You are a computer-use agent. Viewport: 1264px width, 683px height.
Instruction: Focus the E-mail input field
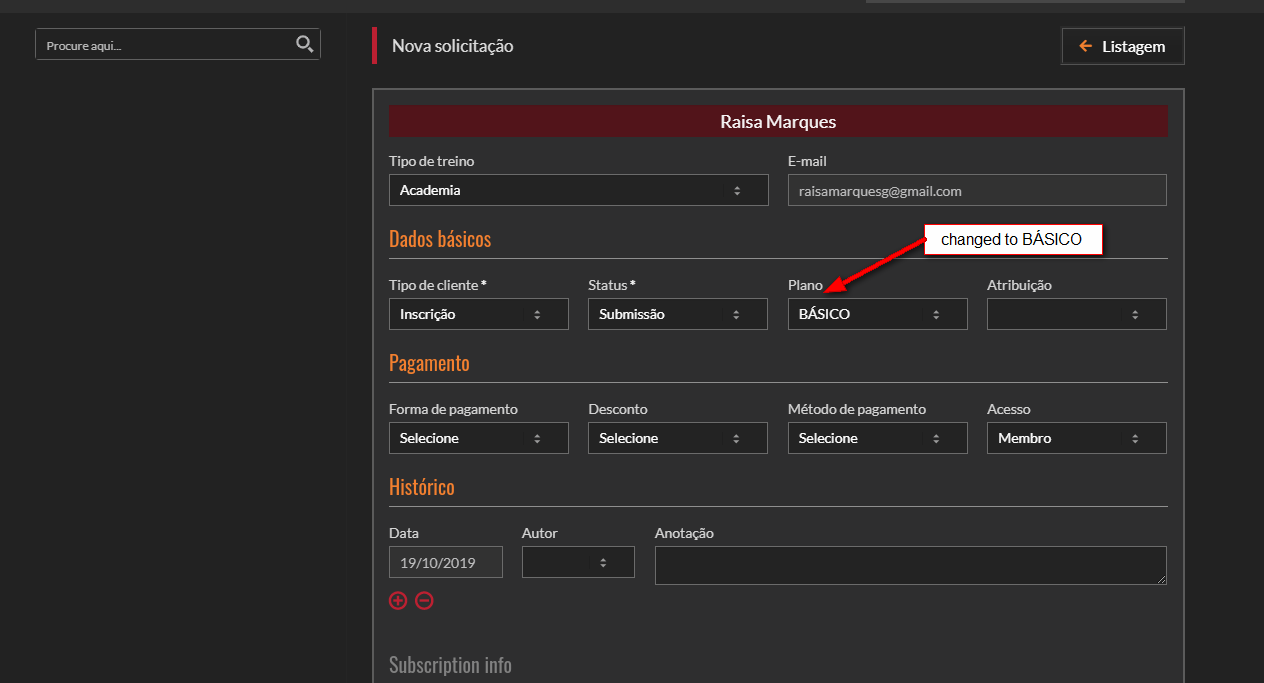(x=977, y=190)
